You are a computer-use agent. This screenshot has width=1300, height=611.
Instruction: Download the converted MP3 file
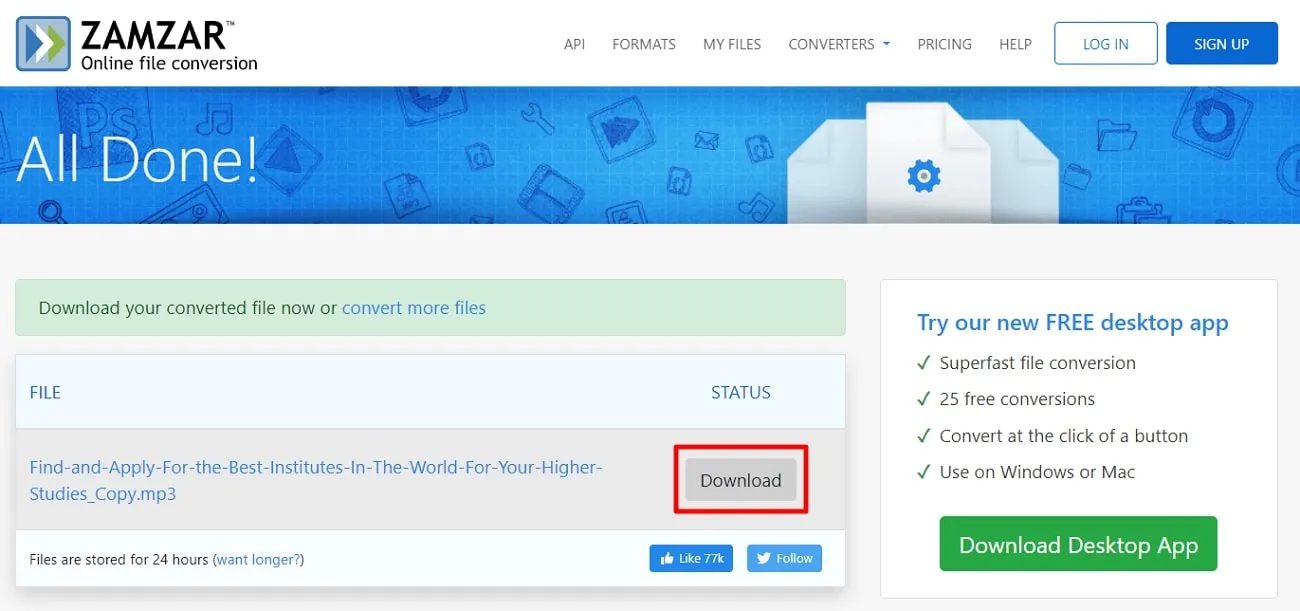point(740,480)
